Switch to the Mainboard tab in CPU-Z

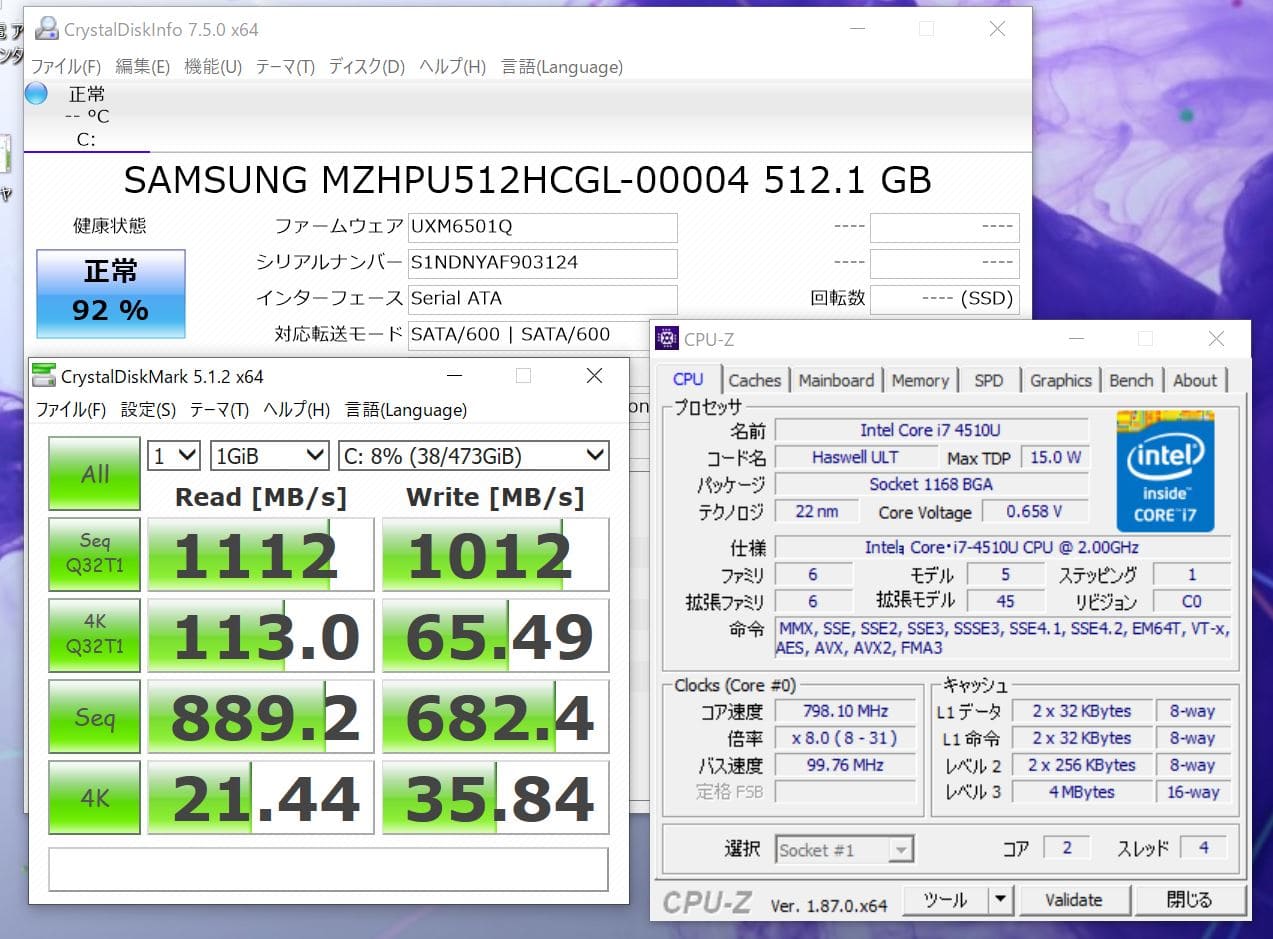pyautogui.click(x=836, y=380)
